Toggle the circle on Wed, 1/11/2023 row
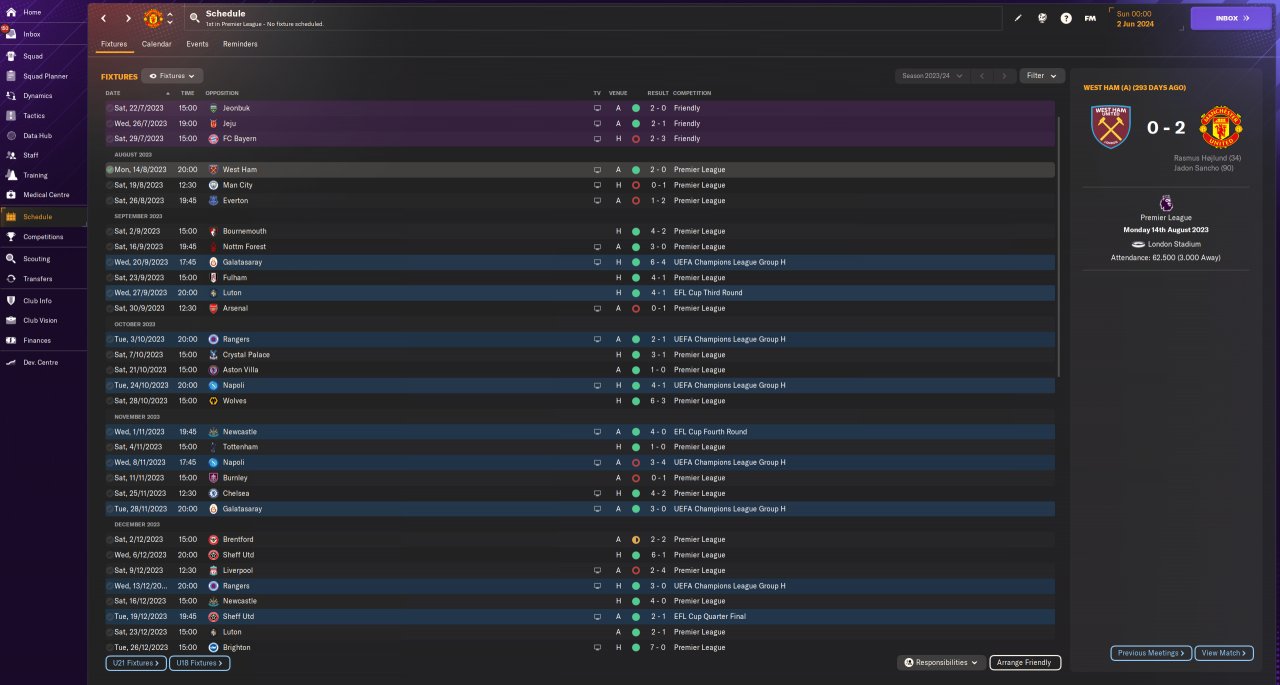 pos(110,432)
